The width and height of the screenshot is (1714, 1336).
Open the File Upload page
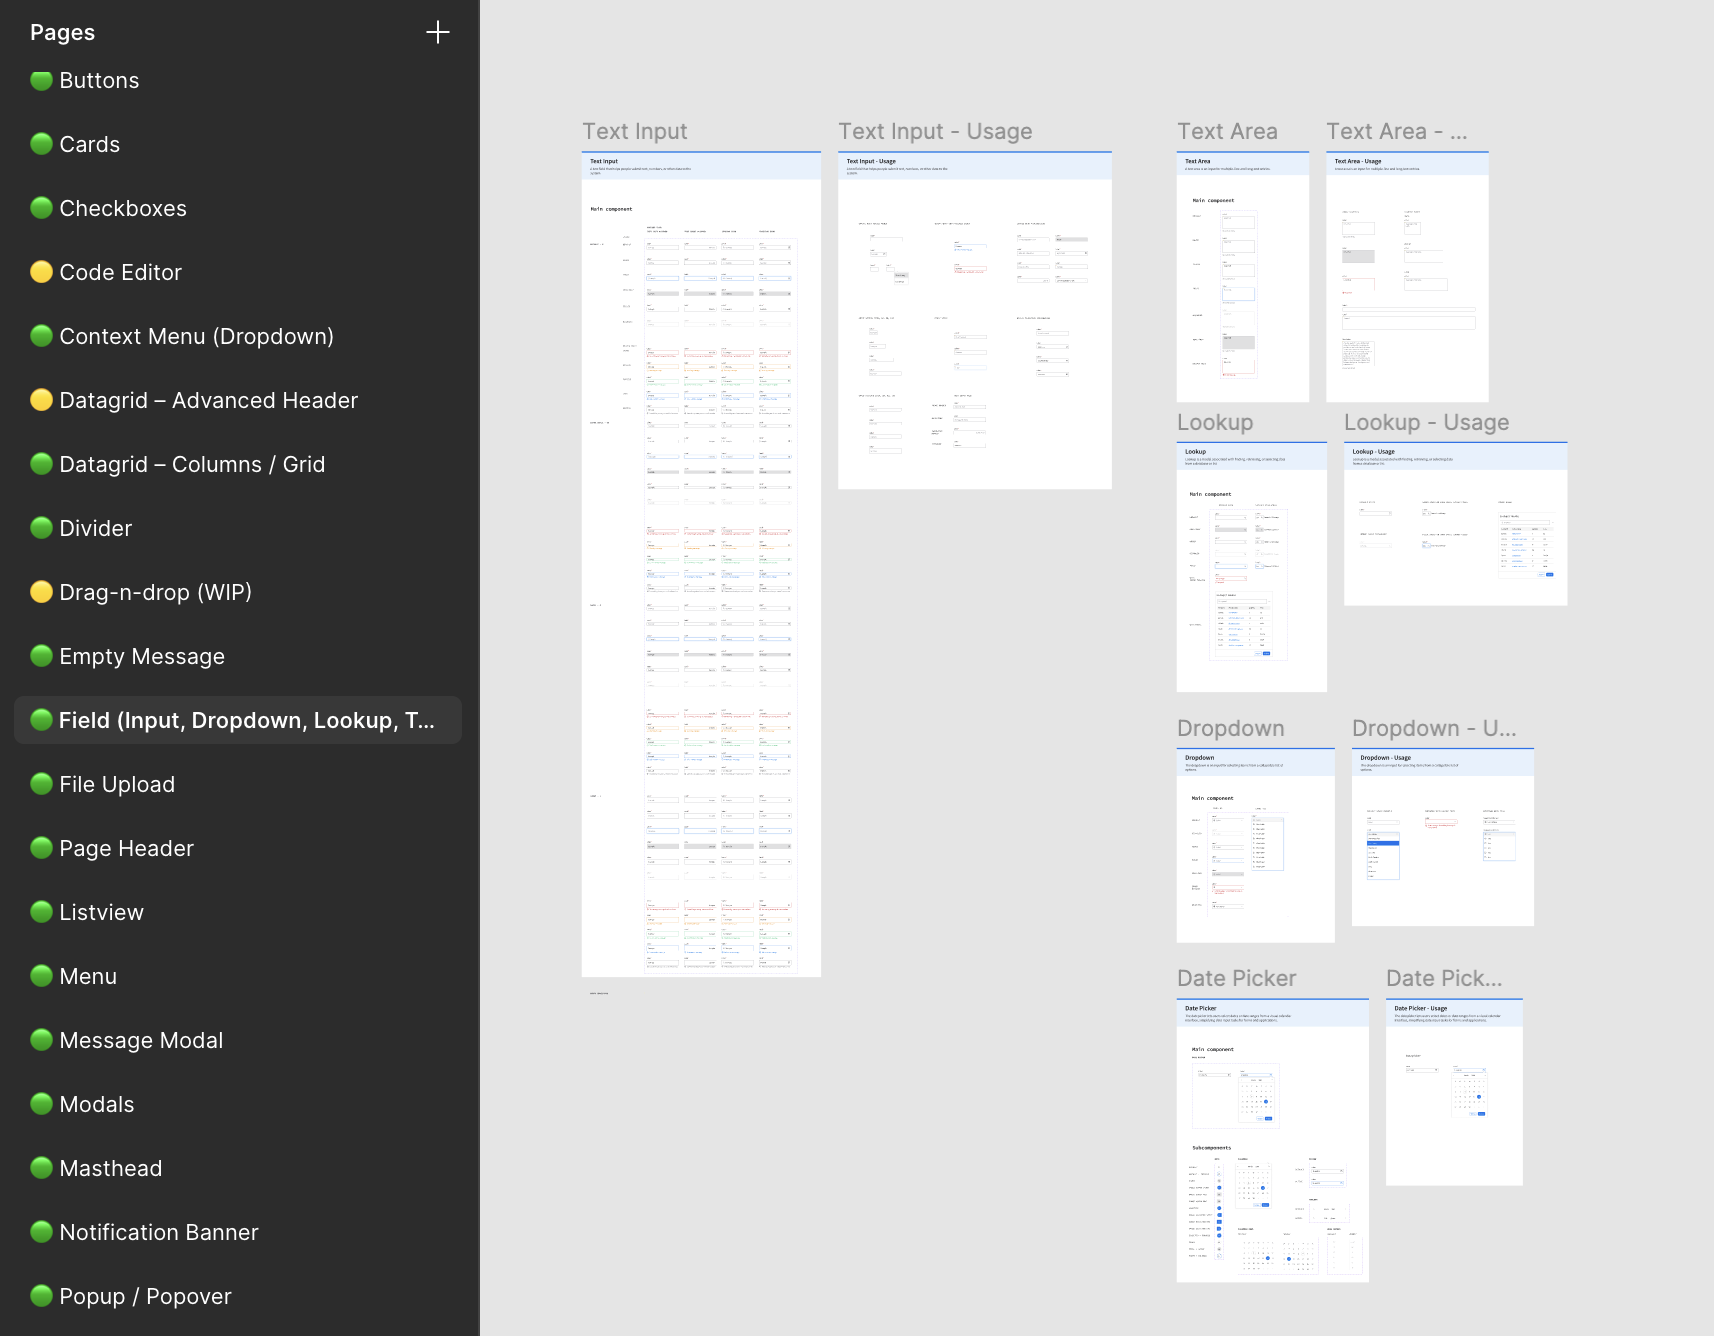[117, 784]
